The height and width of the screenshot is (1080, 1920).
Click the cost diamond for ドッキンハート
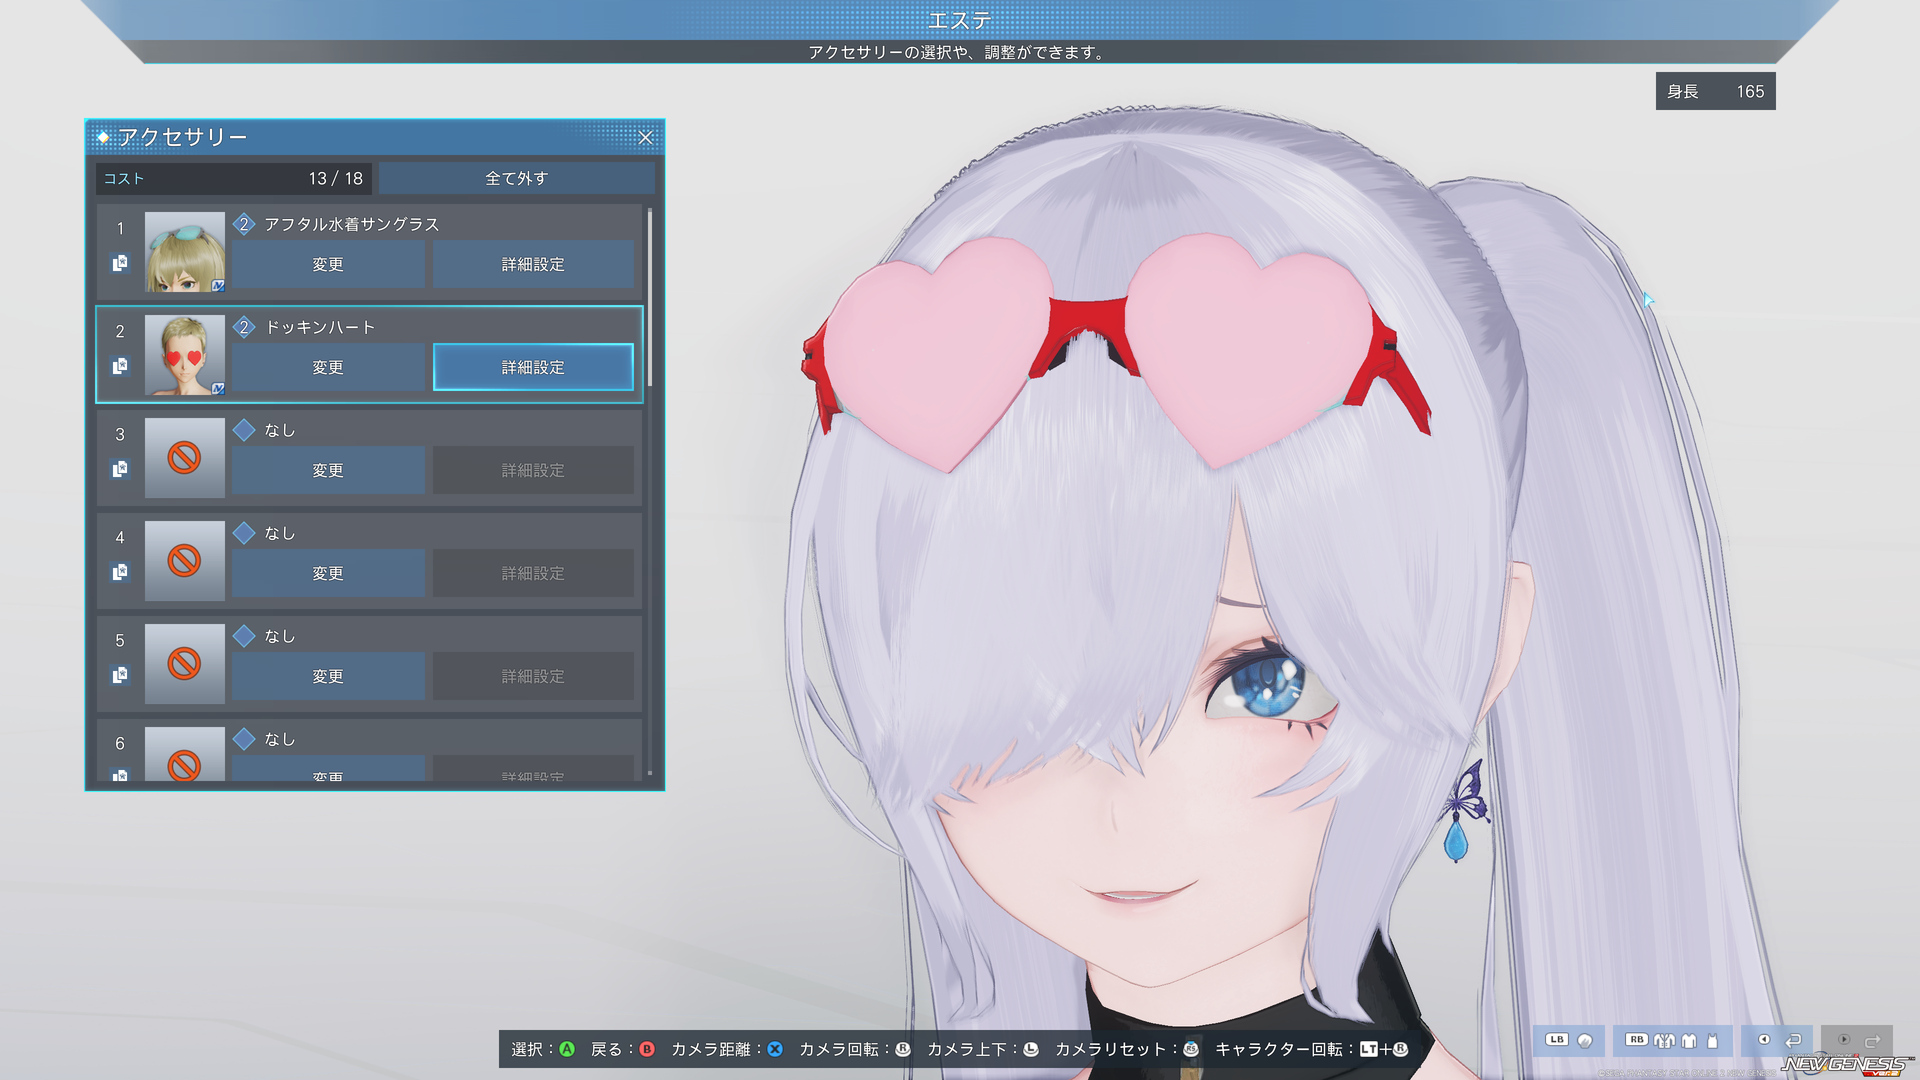click(244, 327)
